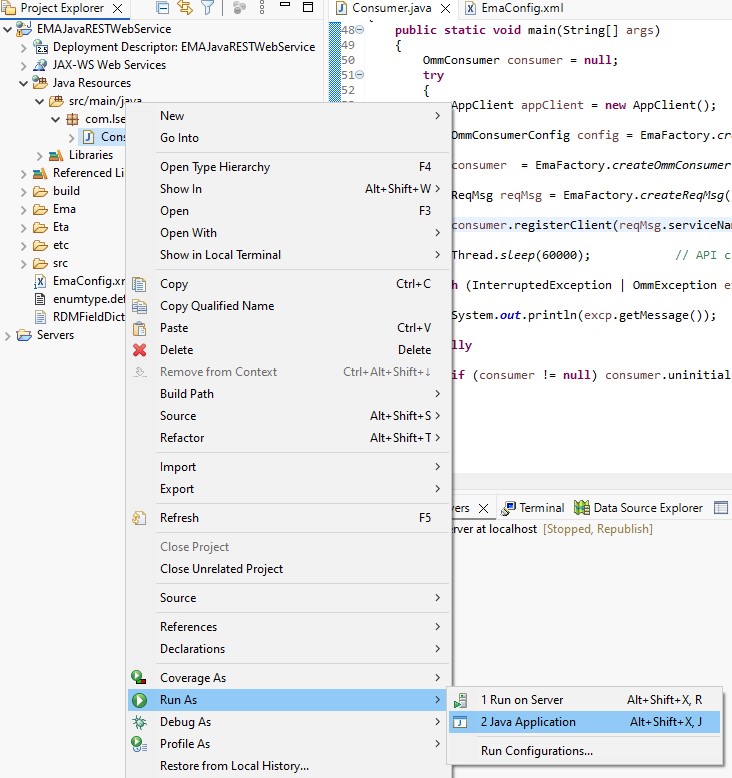
Task: Click the green Run As icon
Action: 139,700
